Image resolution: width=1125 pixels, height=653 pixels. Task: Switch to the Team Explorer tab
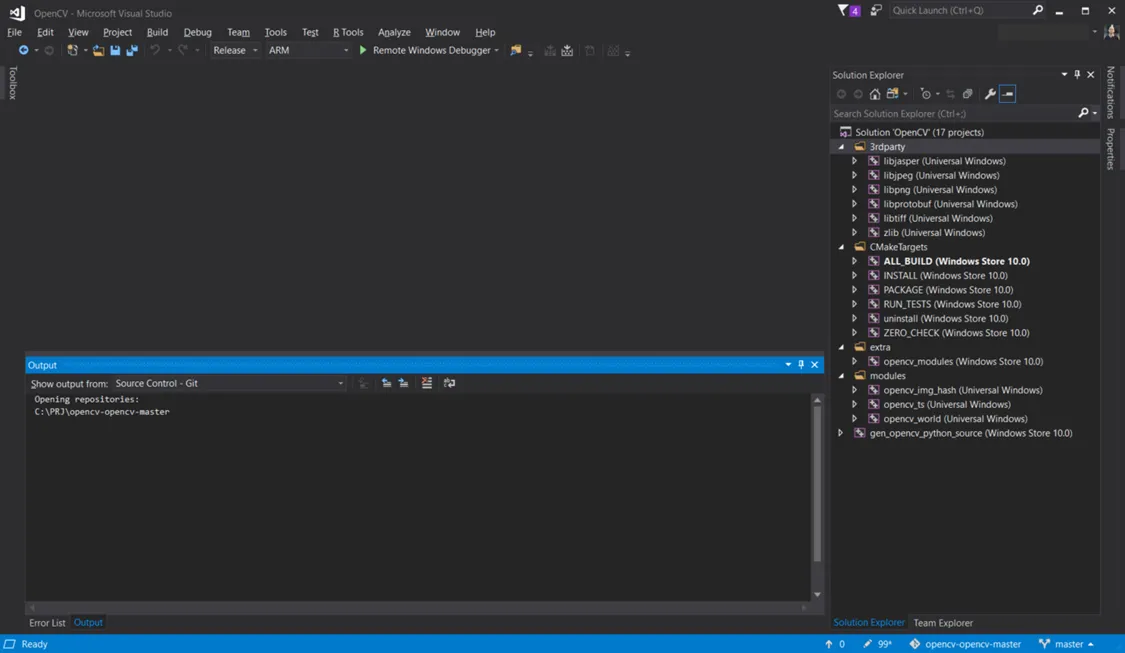click(x=943, y=623)
